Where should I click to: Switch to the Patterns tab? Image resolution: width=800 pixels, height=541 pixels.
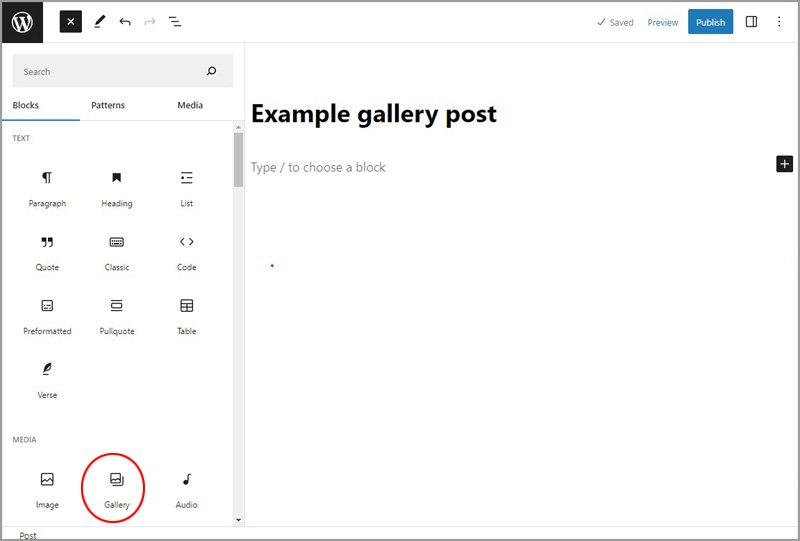tap(108, 105)
